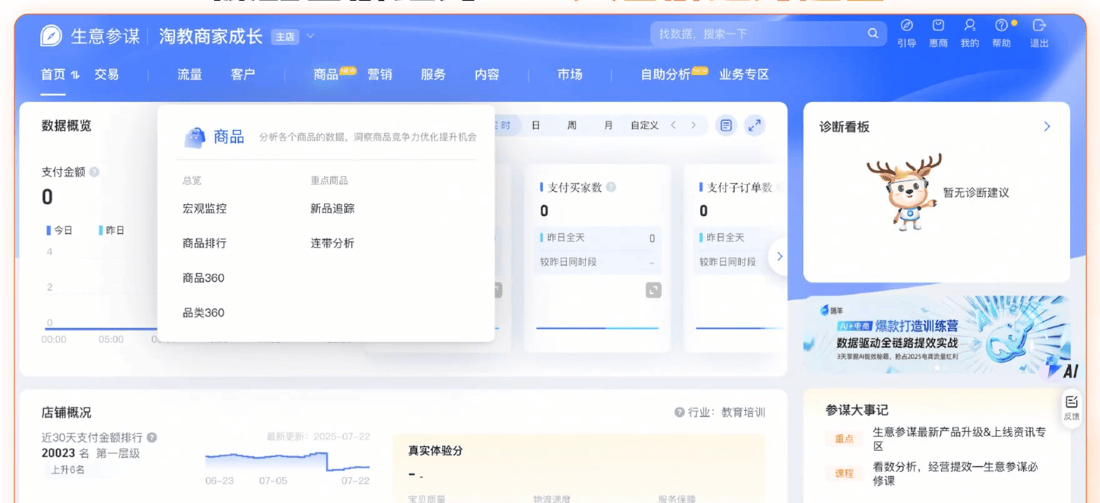
Task: Toggle the 昨日 chart legend
Action: pyautogui.click(x=111, y=230)
